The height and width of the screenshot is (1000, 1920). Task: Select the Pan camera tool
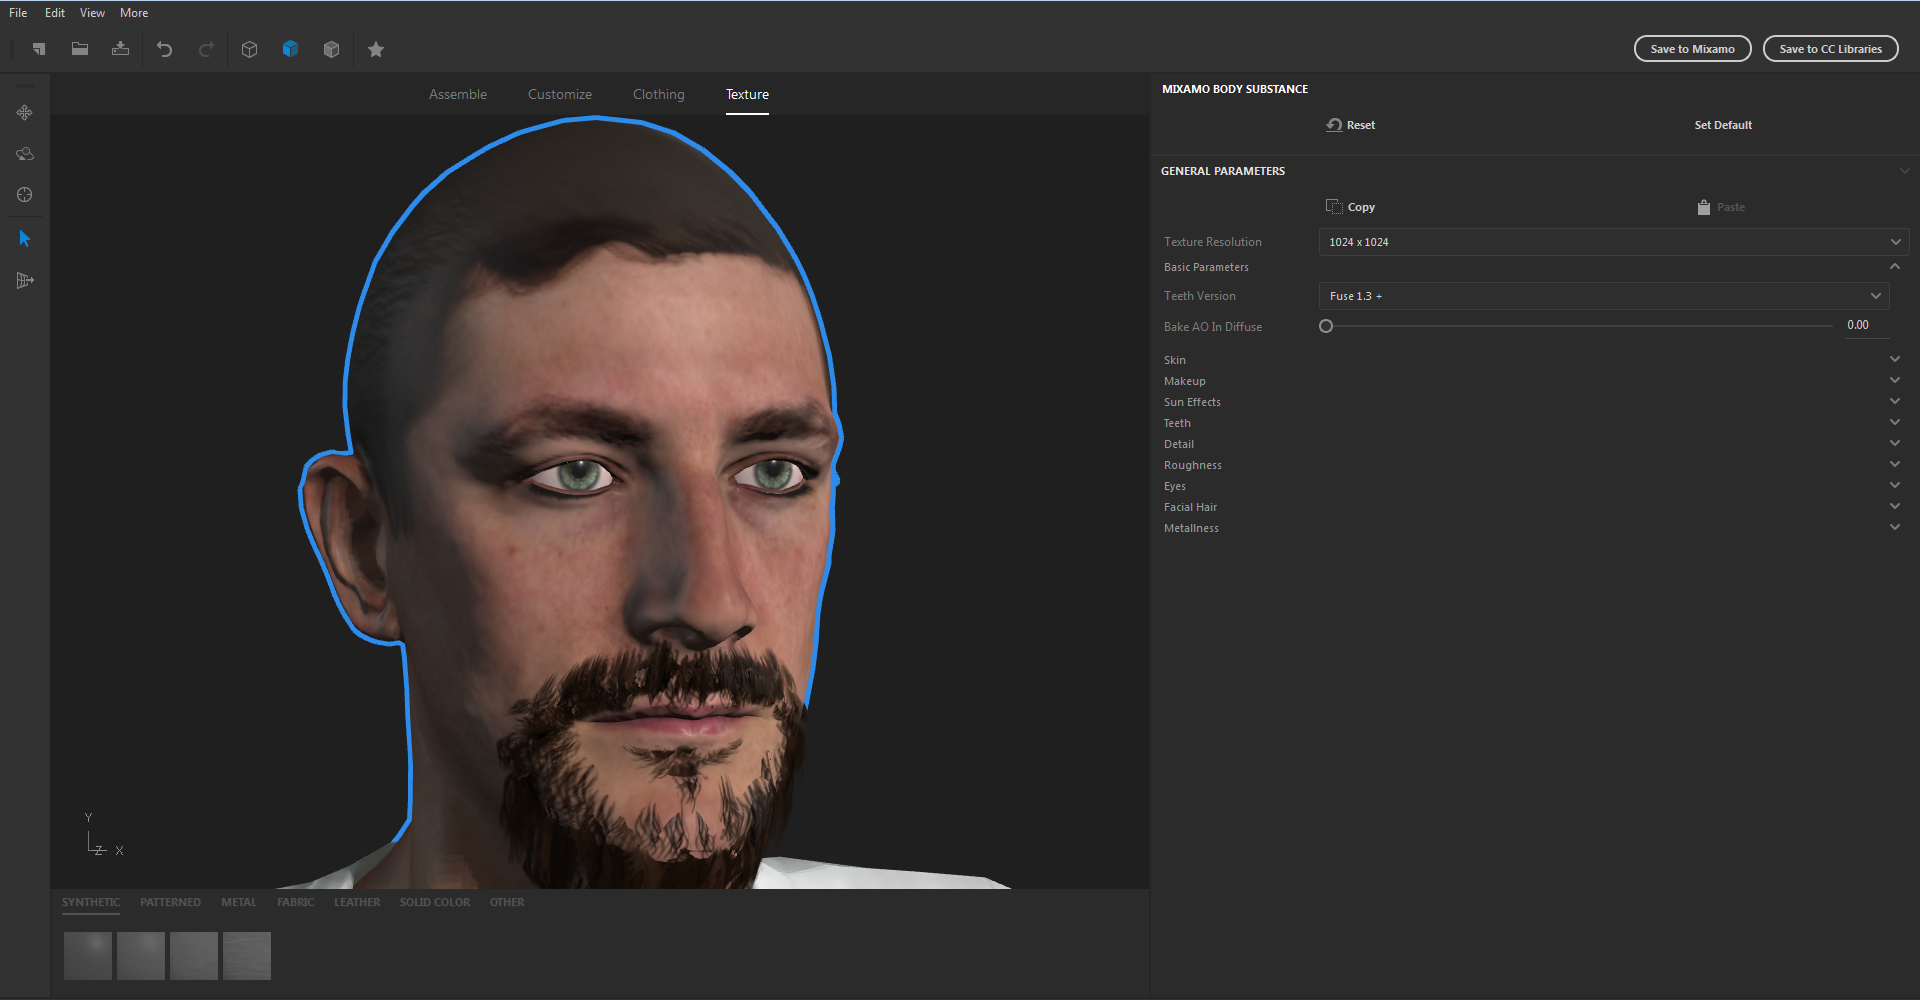click(24, 112)
